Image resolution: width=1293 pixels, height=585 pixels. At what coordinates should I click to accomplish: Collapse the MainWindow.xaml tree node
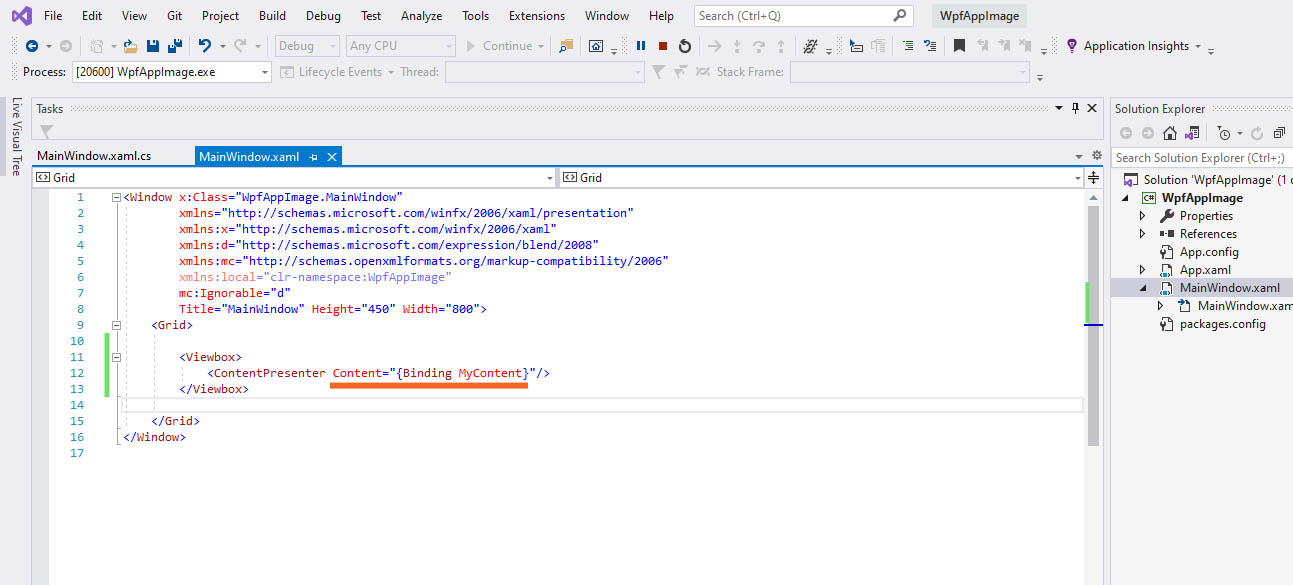click(x=1143, y=288)
